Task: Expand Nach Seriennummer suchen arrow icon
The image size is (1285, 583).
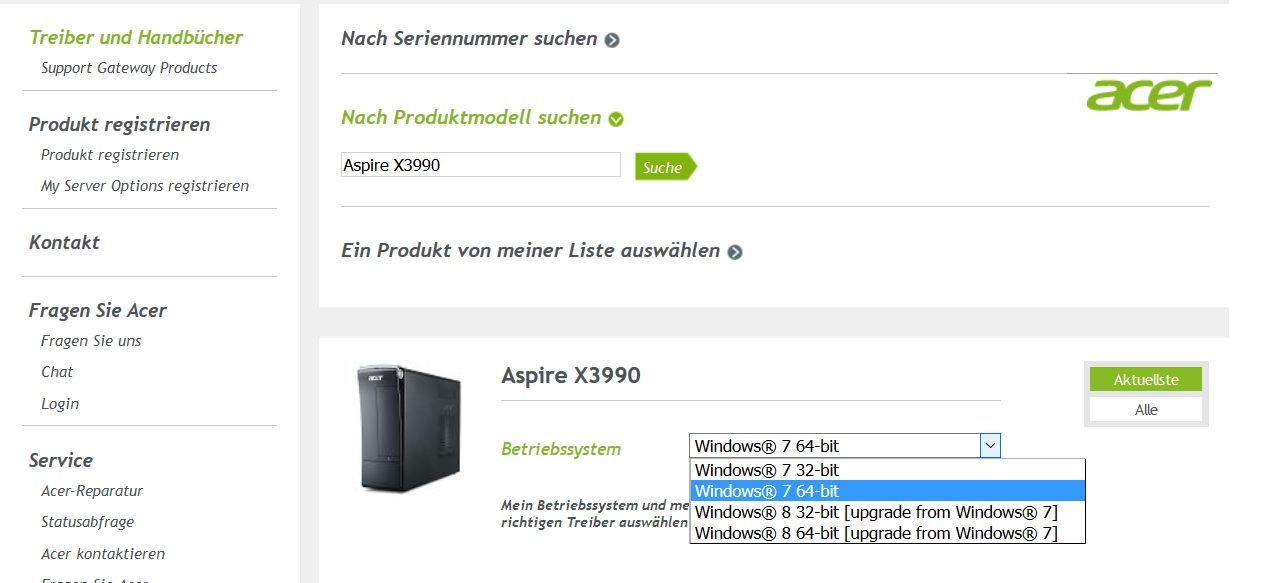Action: 612,40
